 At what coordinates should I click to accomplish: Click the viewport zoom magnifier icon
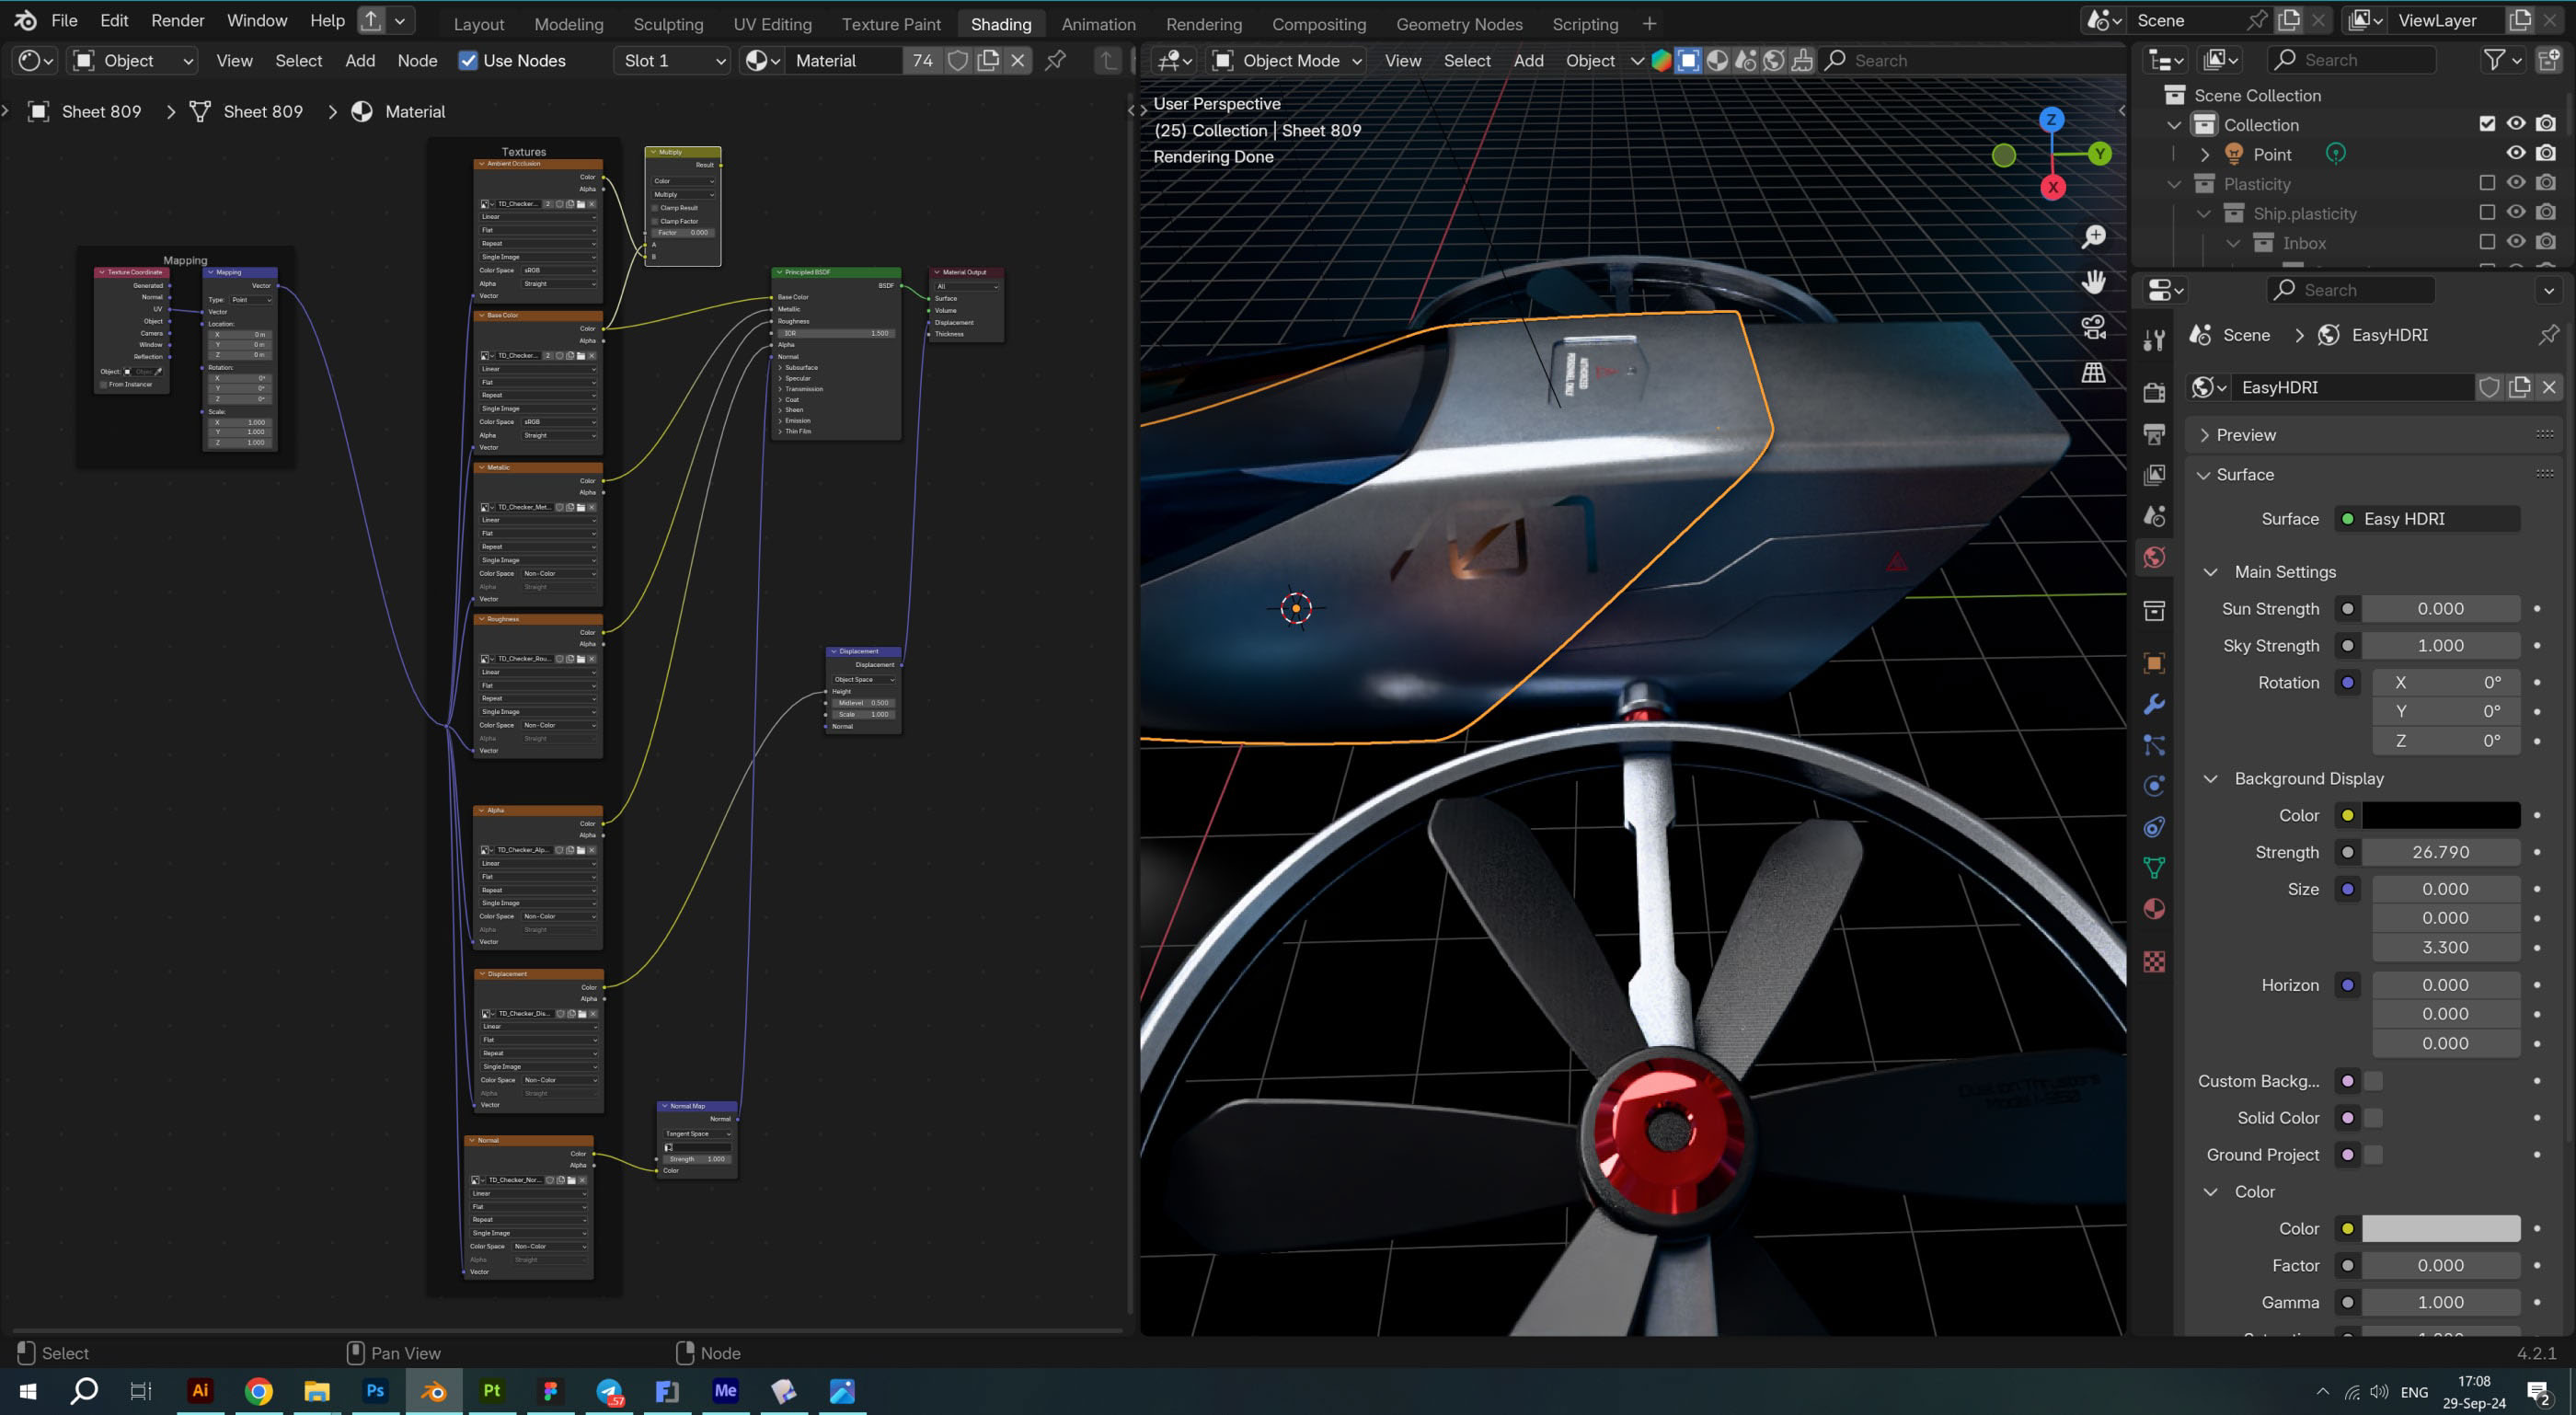(2093, 236)
